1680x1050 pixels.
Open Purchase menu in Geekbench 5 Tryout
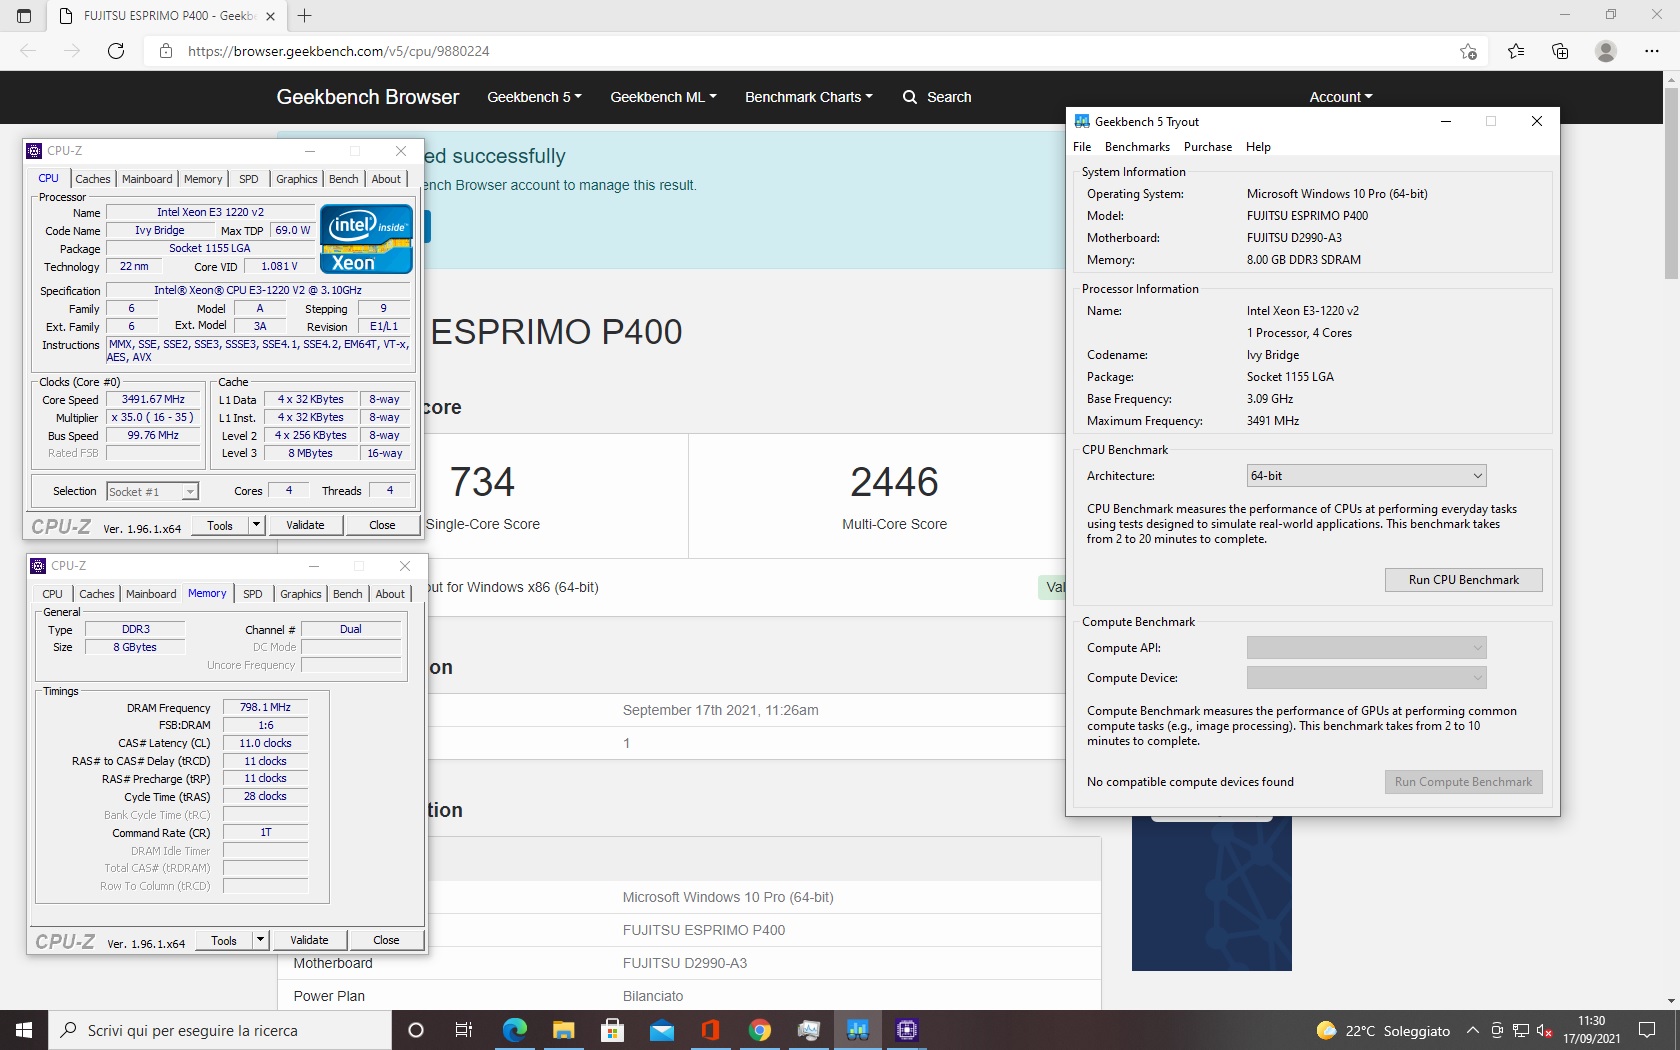tap(1208, 147)
